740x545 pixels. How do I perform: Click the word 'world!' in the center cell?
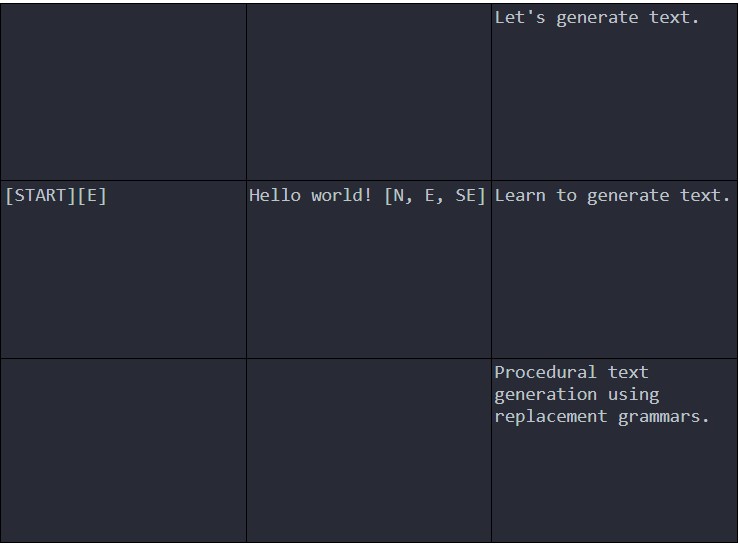[341, 195]
